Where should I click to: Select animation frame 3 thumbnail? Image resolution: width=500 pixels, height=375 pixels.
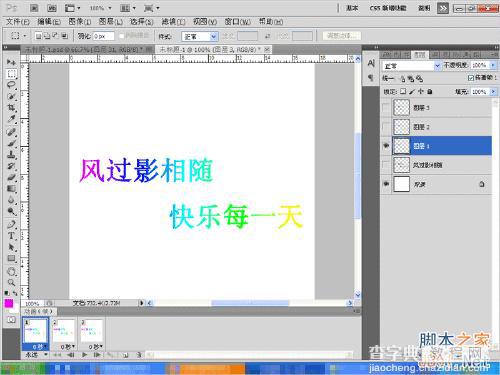(91, 330)
